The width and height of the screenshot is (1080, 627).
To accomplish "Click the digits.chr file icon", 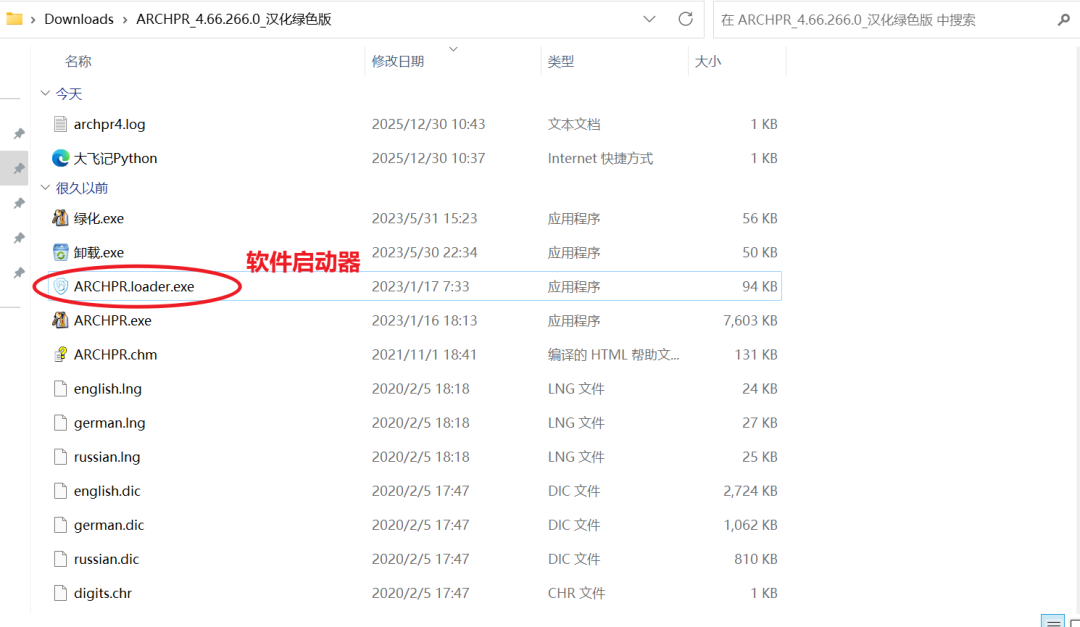I will [61, 593].
